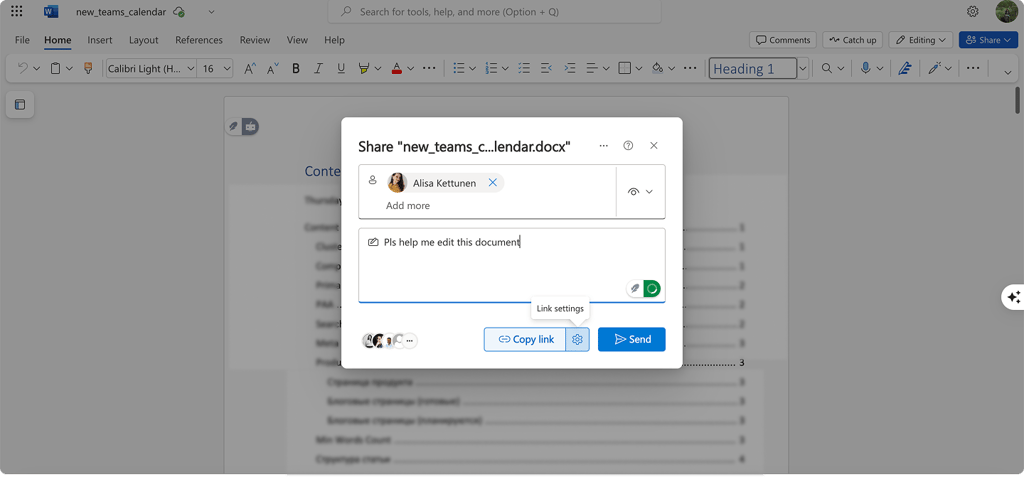Open more options in Share dialog
1024x477 pixels.
pos(603,146)
